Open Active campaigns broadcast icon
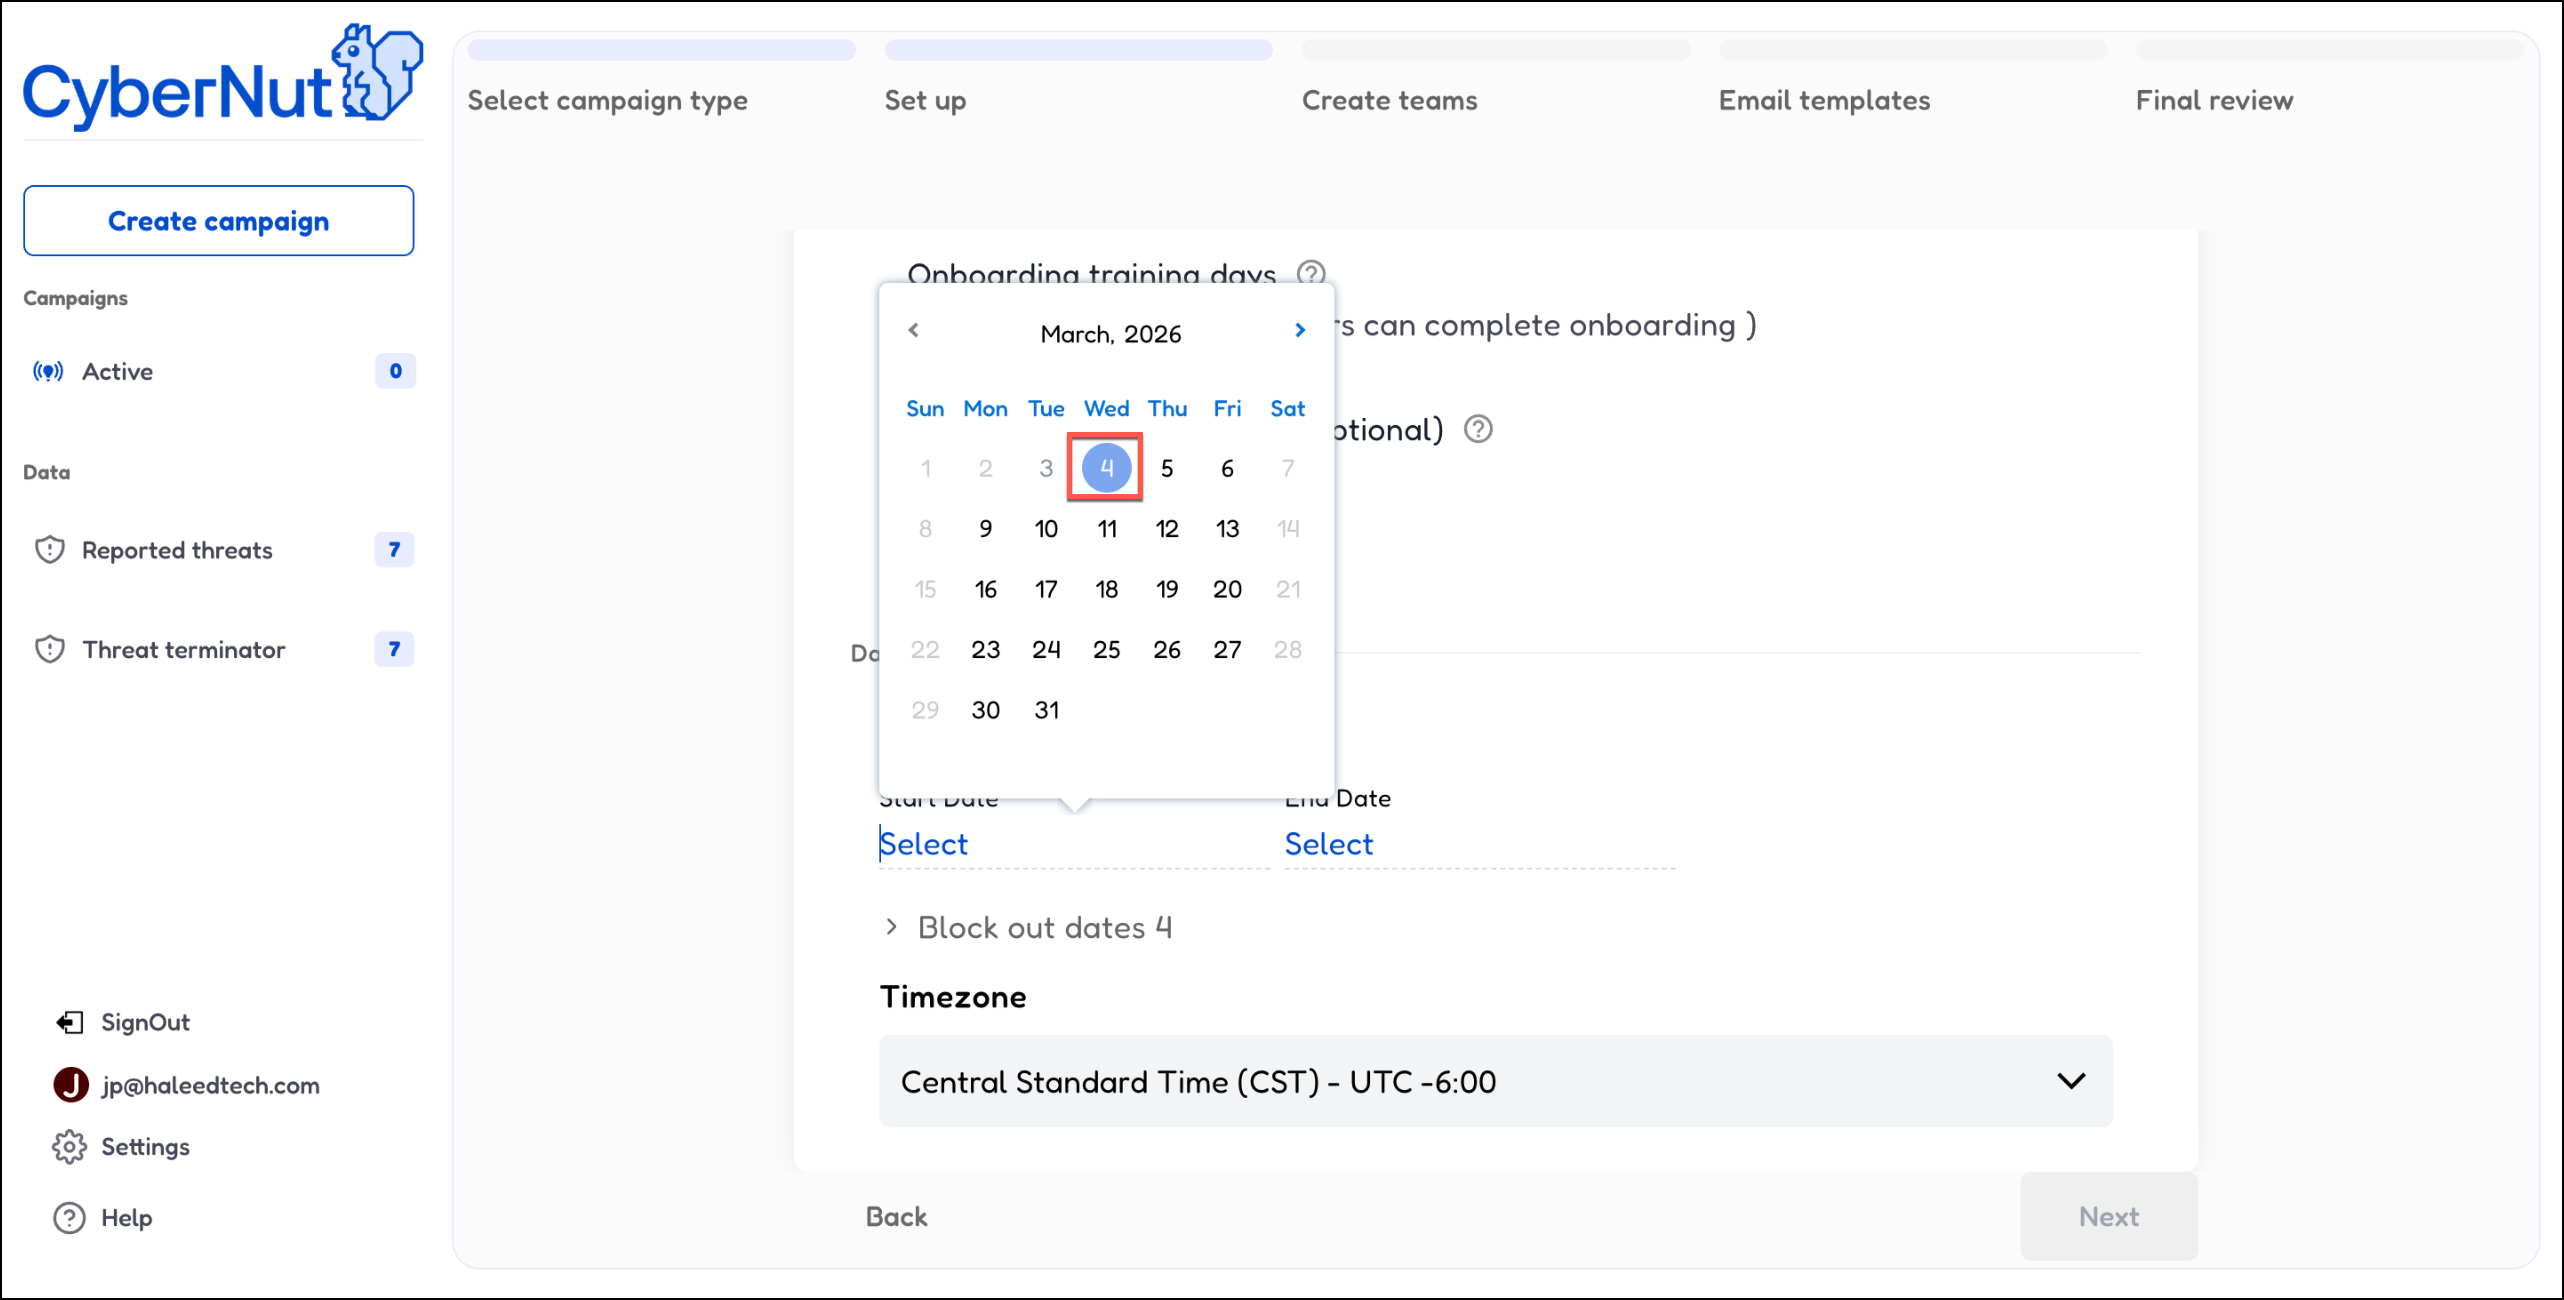 click(48, 372)
